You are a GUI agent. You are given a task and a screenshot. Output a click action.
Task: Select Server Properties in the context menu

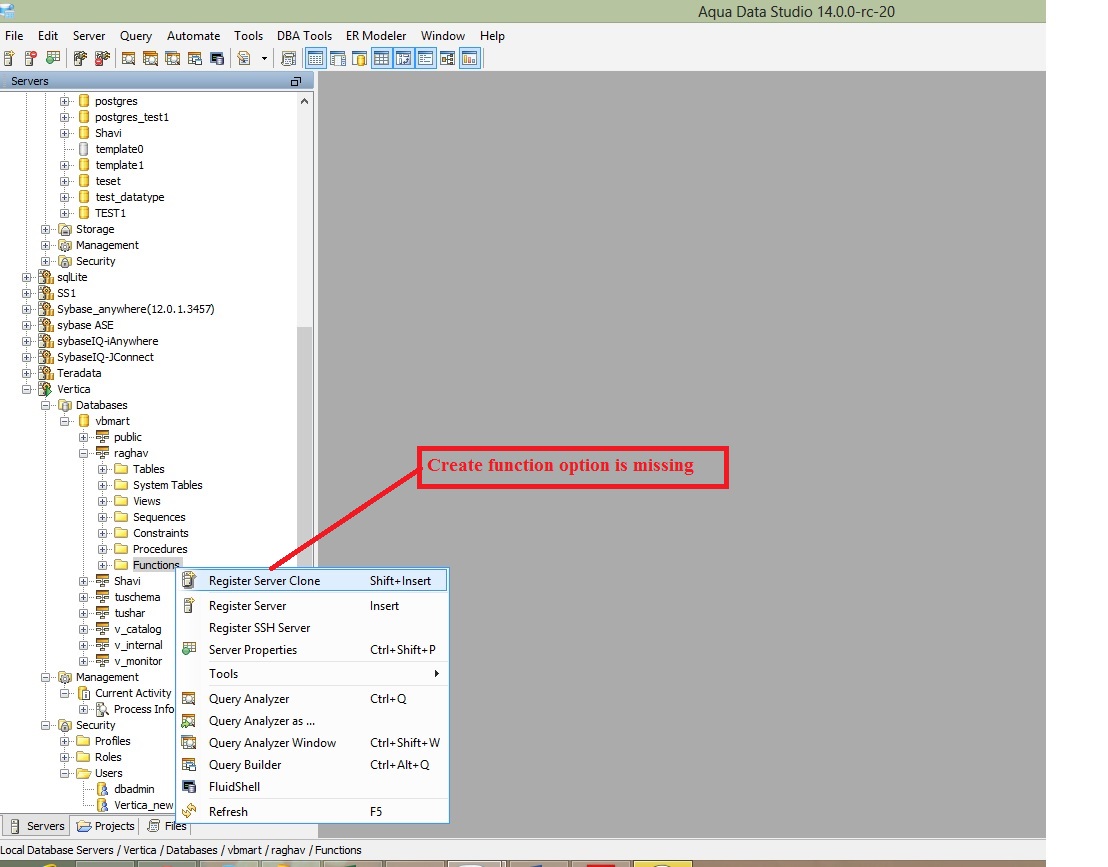(312, 649)
